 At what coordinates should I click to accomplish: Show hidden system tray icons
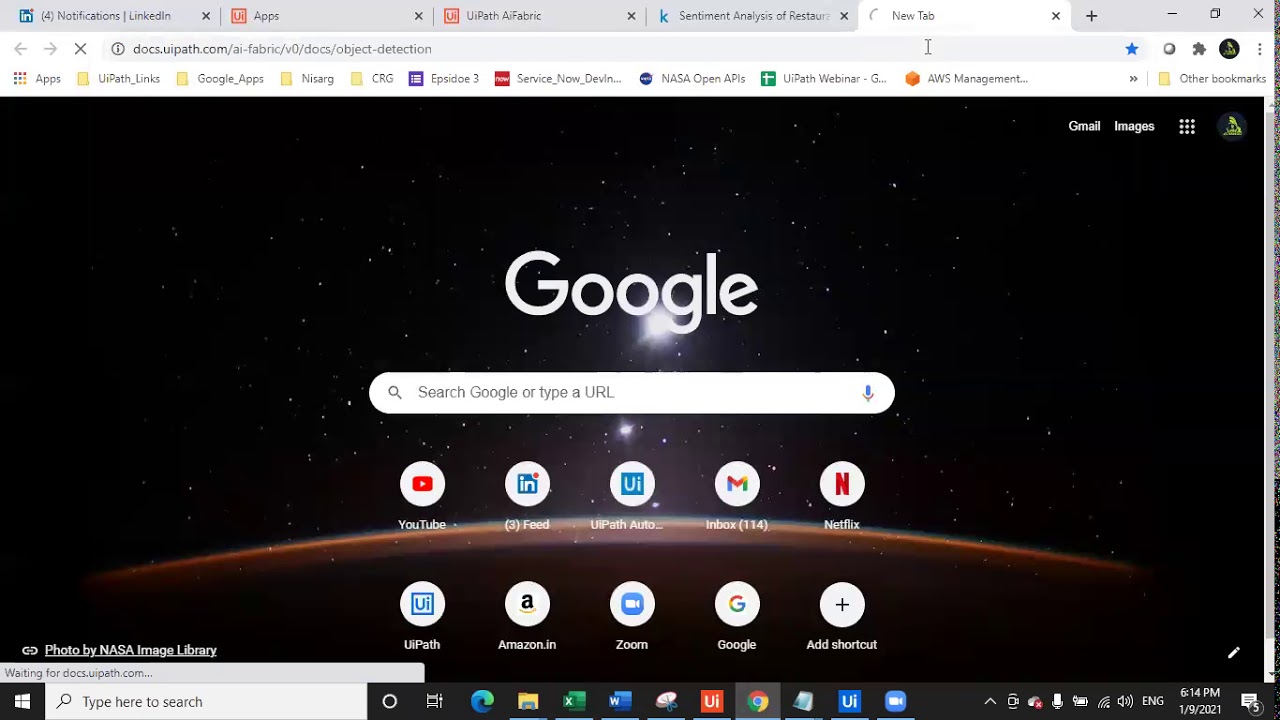click(x=990, y=701)
